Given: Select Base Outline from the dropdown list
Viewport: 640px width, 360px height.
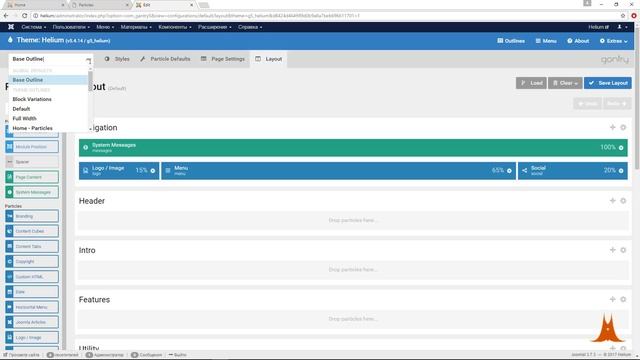Looking at the screenshot, I should (x=48, y=80).
